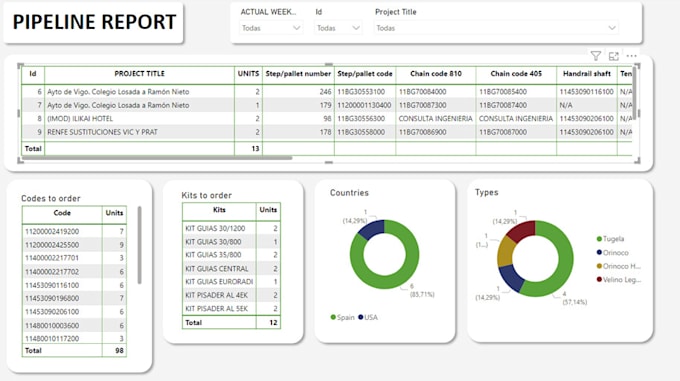Click cell "11200001130400"

[x=364, y=105]
